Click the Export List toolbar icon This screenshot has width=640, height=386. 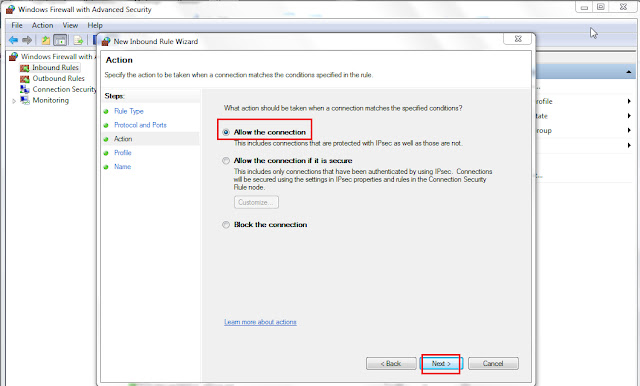coord(78,40)
